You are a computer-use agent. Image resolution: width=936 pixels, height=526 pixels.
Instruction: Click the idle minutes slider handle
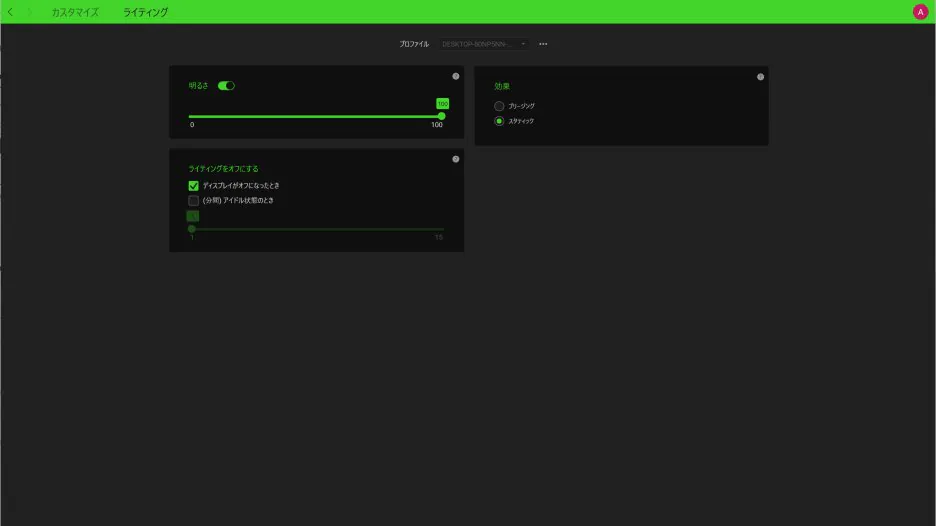tap(192, 229)
